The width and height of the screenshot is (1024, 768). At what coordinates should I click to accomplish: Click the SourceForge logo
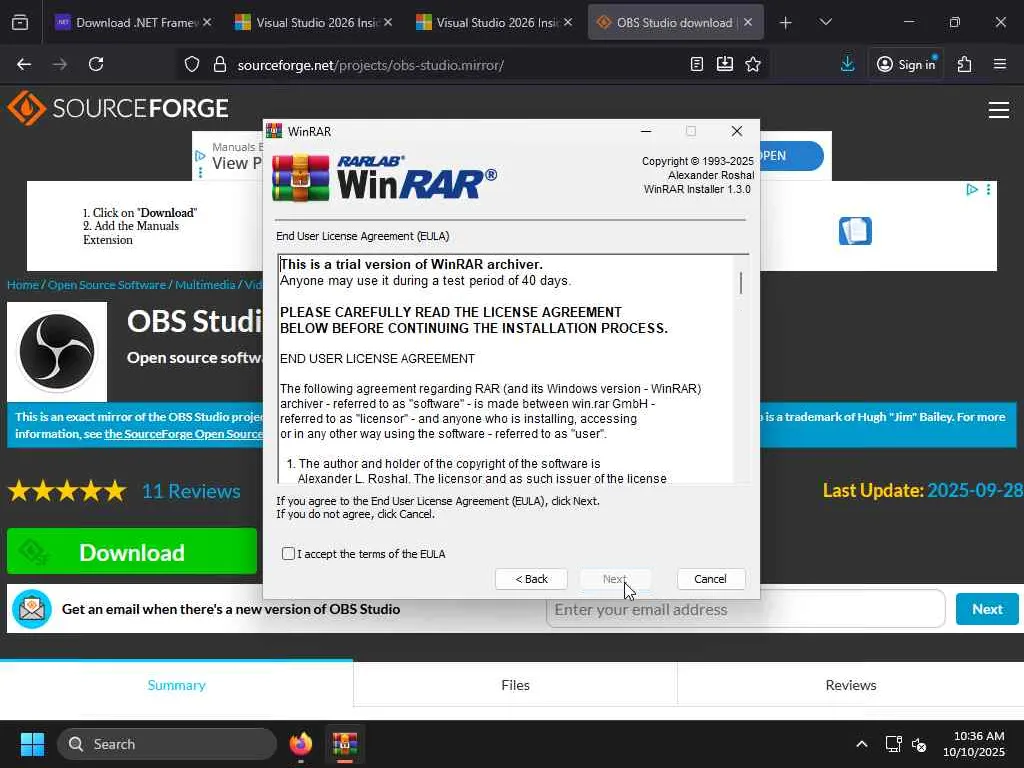tap(118, 108)
